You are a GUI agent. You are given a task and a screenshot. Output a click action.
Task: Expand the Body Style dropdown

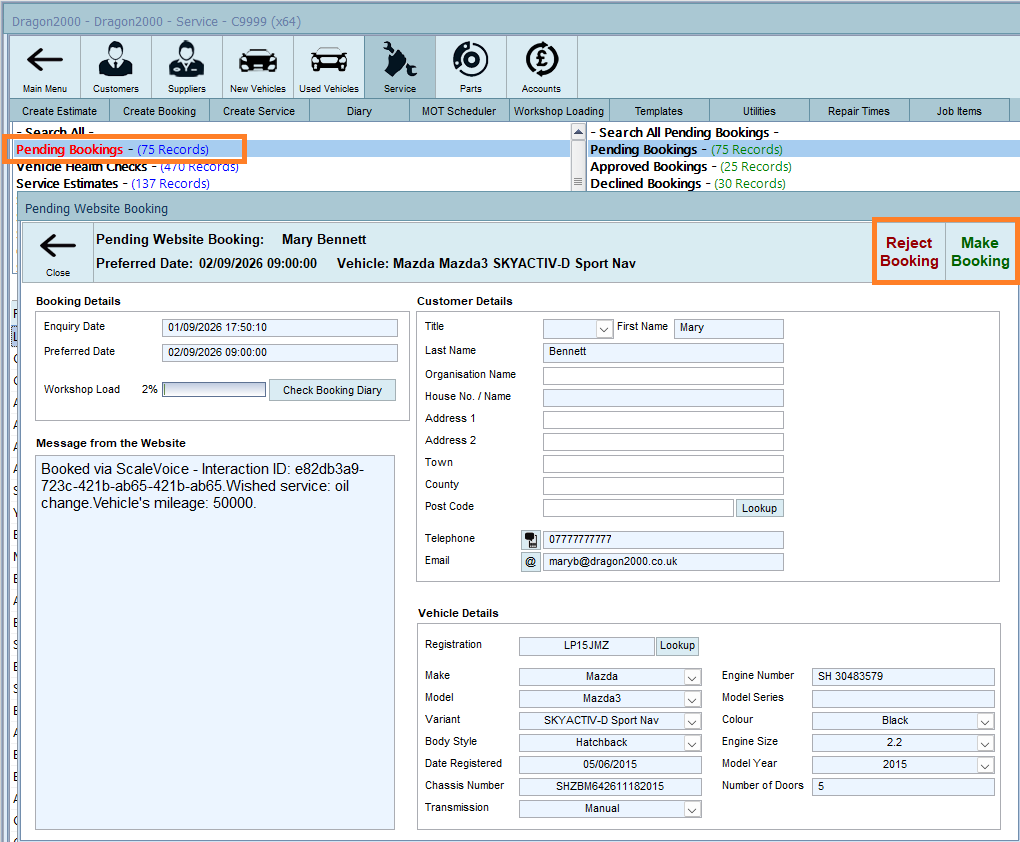point(692,743)
